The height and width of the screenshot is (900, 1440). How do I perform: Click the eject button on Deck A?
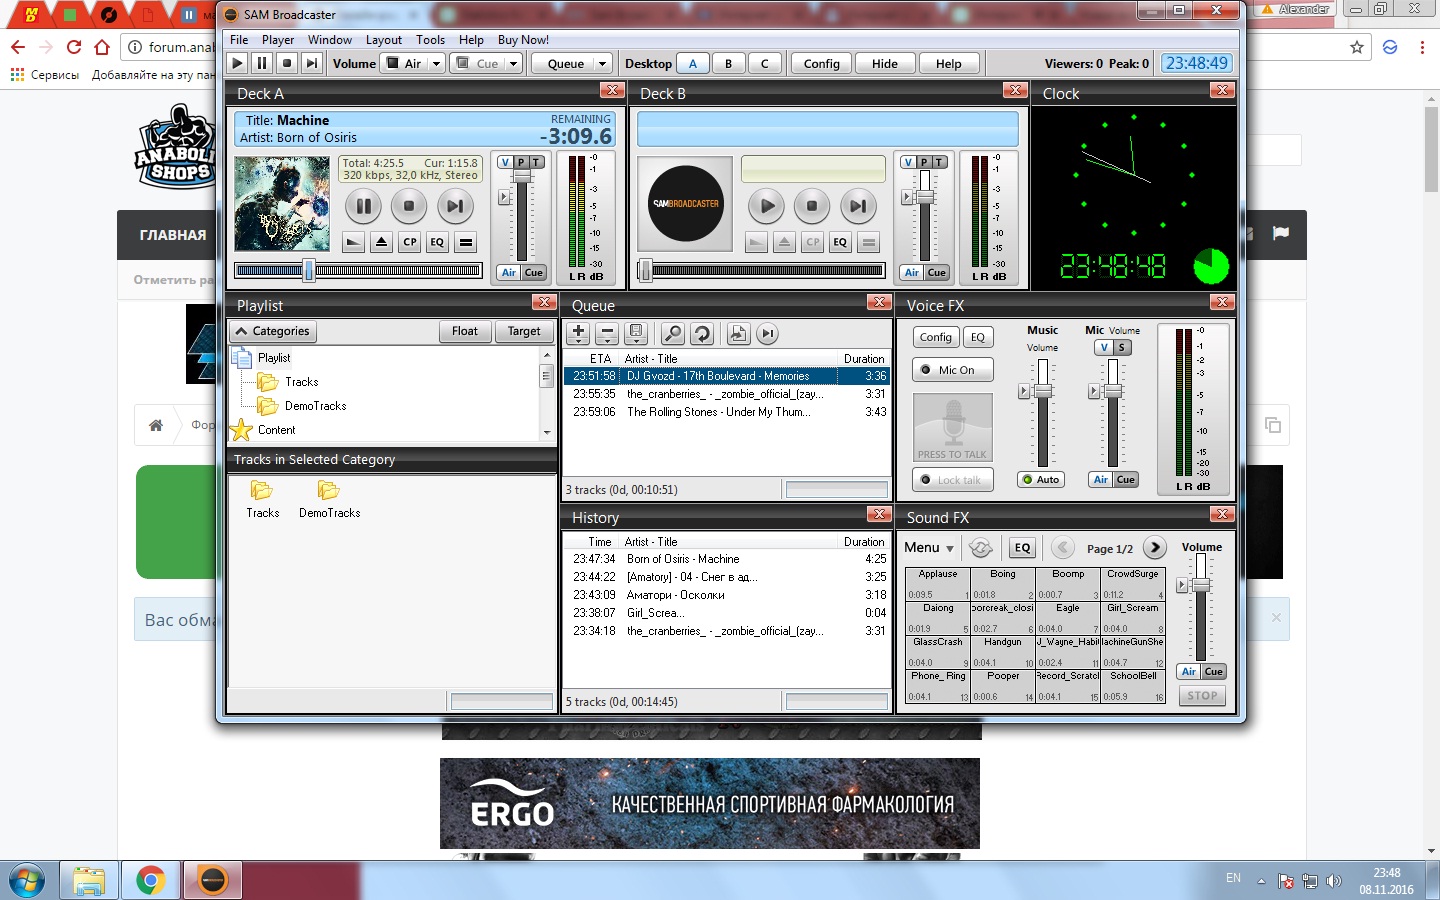(x=381, y=242)
